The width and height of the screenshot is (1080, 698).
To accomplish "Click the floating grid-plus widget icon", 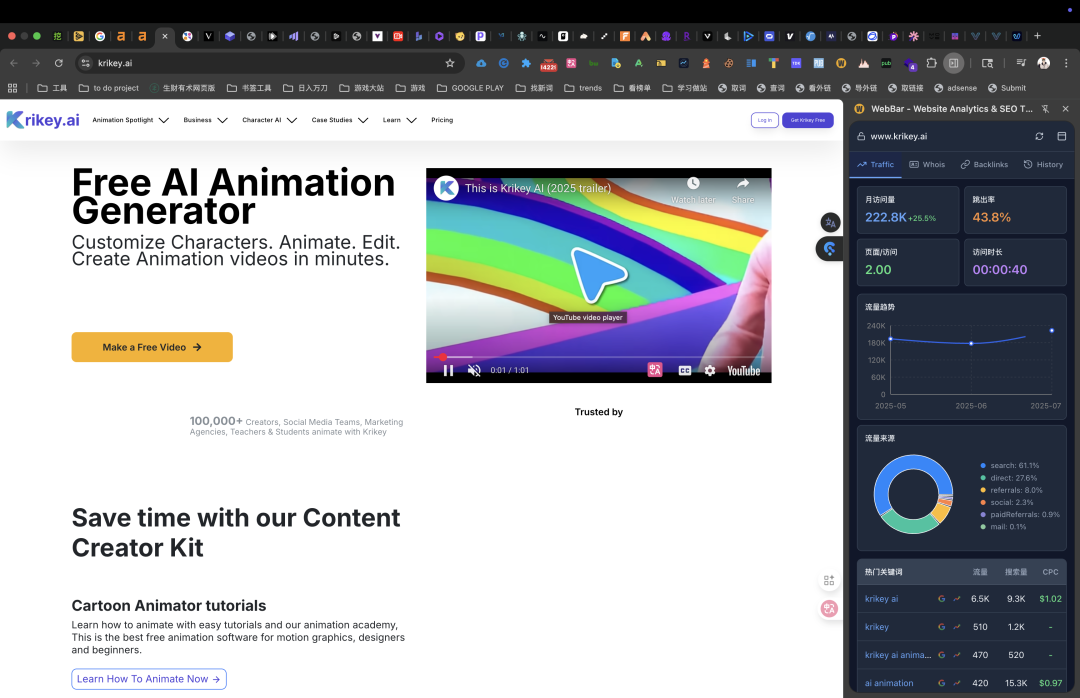I will pyautogui.click(x=829, y=580).
